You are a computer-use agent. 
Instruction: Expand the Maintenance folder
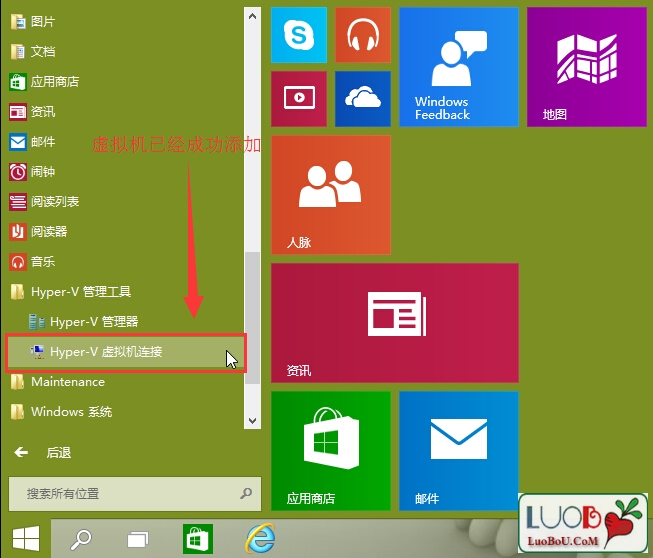[x=125, y=382]
